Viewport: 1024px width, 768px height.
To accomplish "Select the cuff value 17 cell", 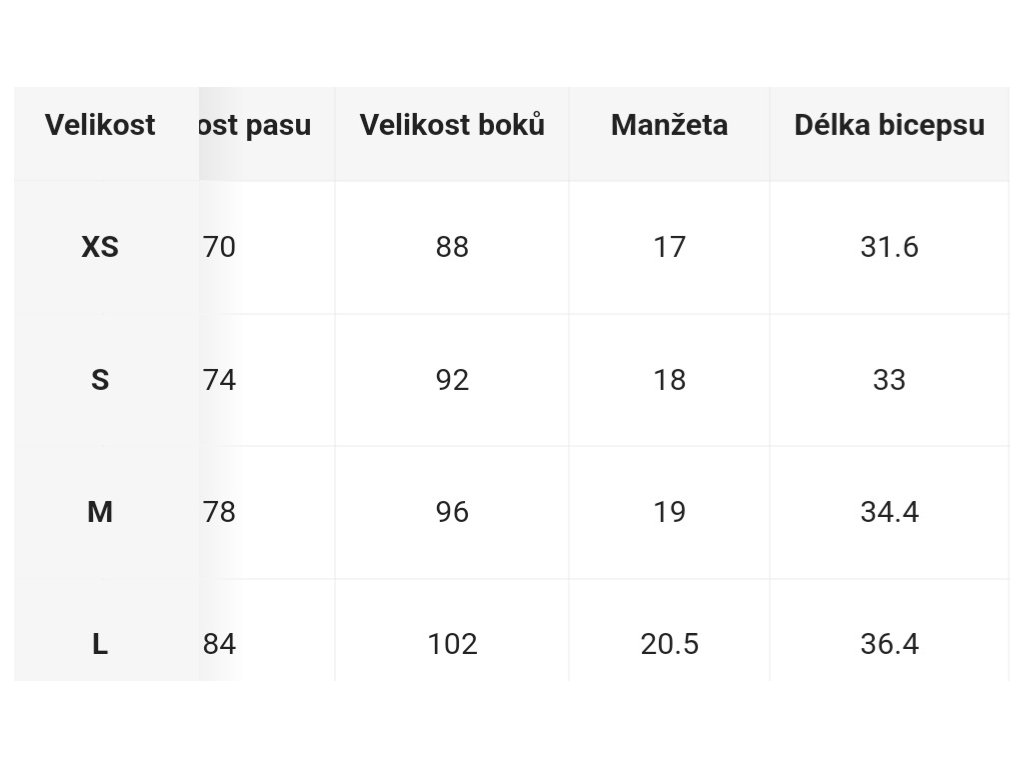I will (669, 248).
